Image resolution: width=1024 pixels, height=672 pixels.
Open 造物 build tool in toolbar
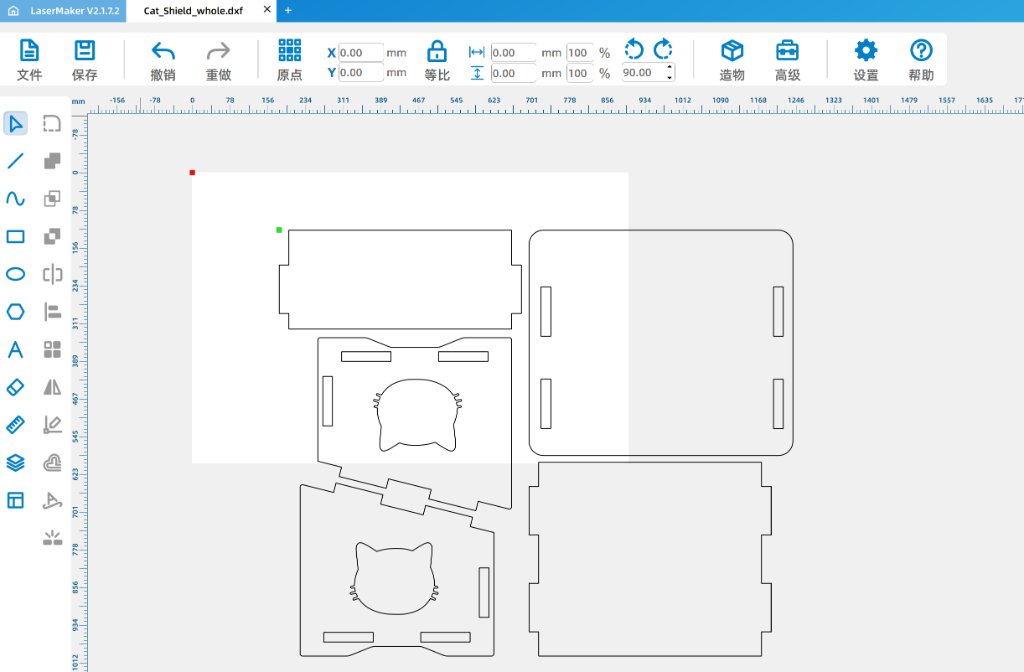coord(731,57)
